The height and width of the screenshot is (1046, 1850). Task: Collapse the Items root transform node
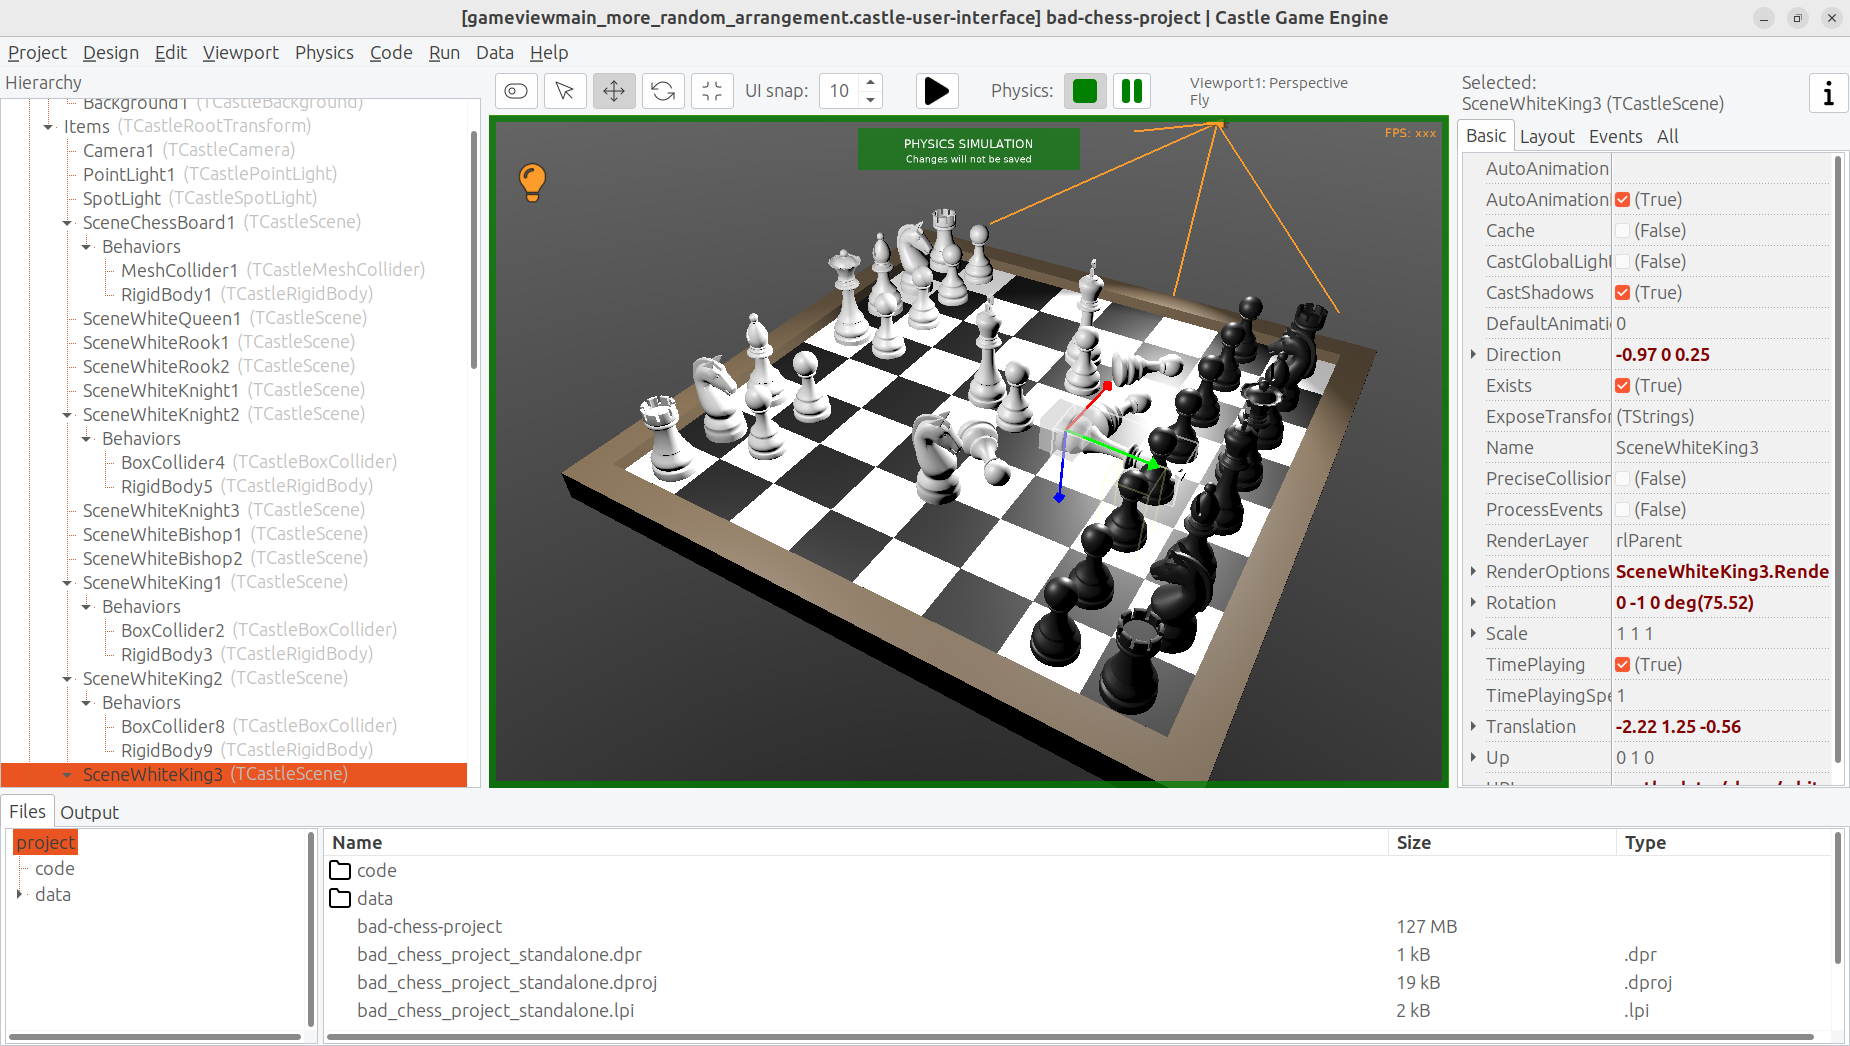click(x=48, y=127)
